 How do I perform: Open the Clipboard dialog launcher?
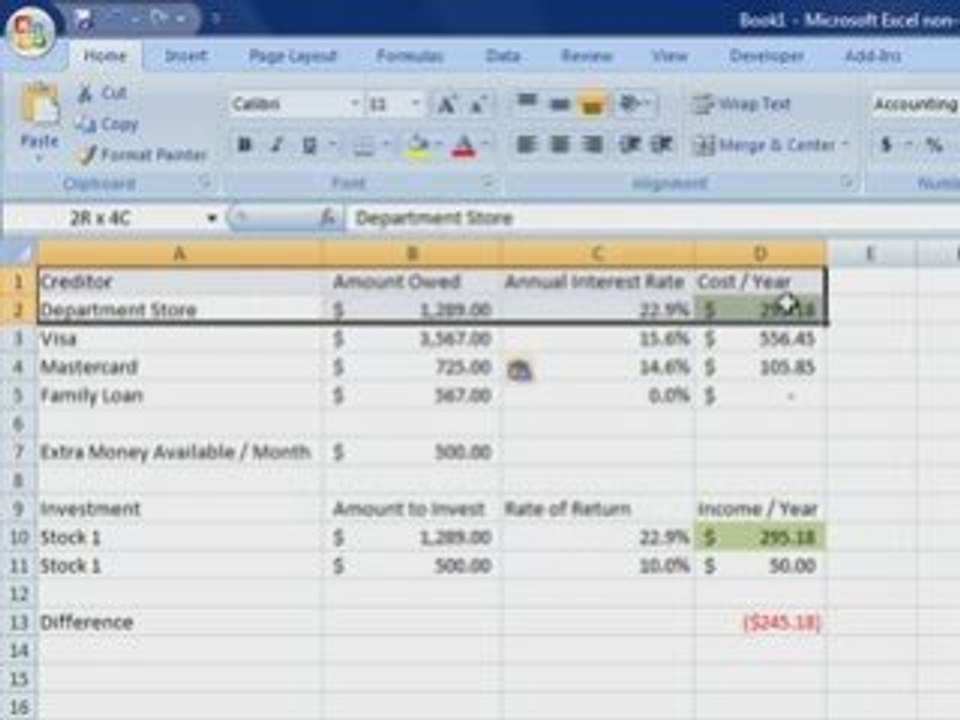205,182
